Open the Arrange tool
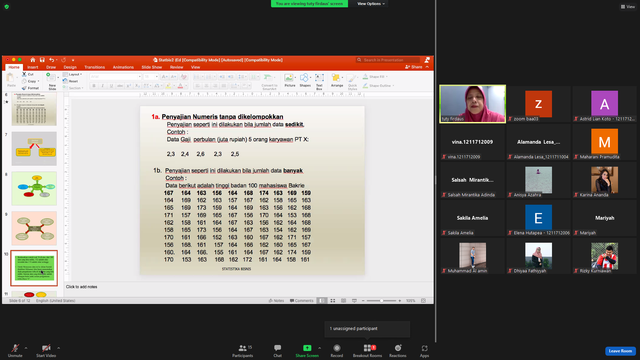Viewport: 640px width, 360px height. coord(337,80)
